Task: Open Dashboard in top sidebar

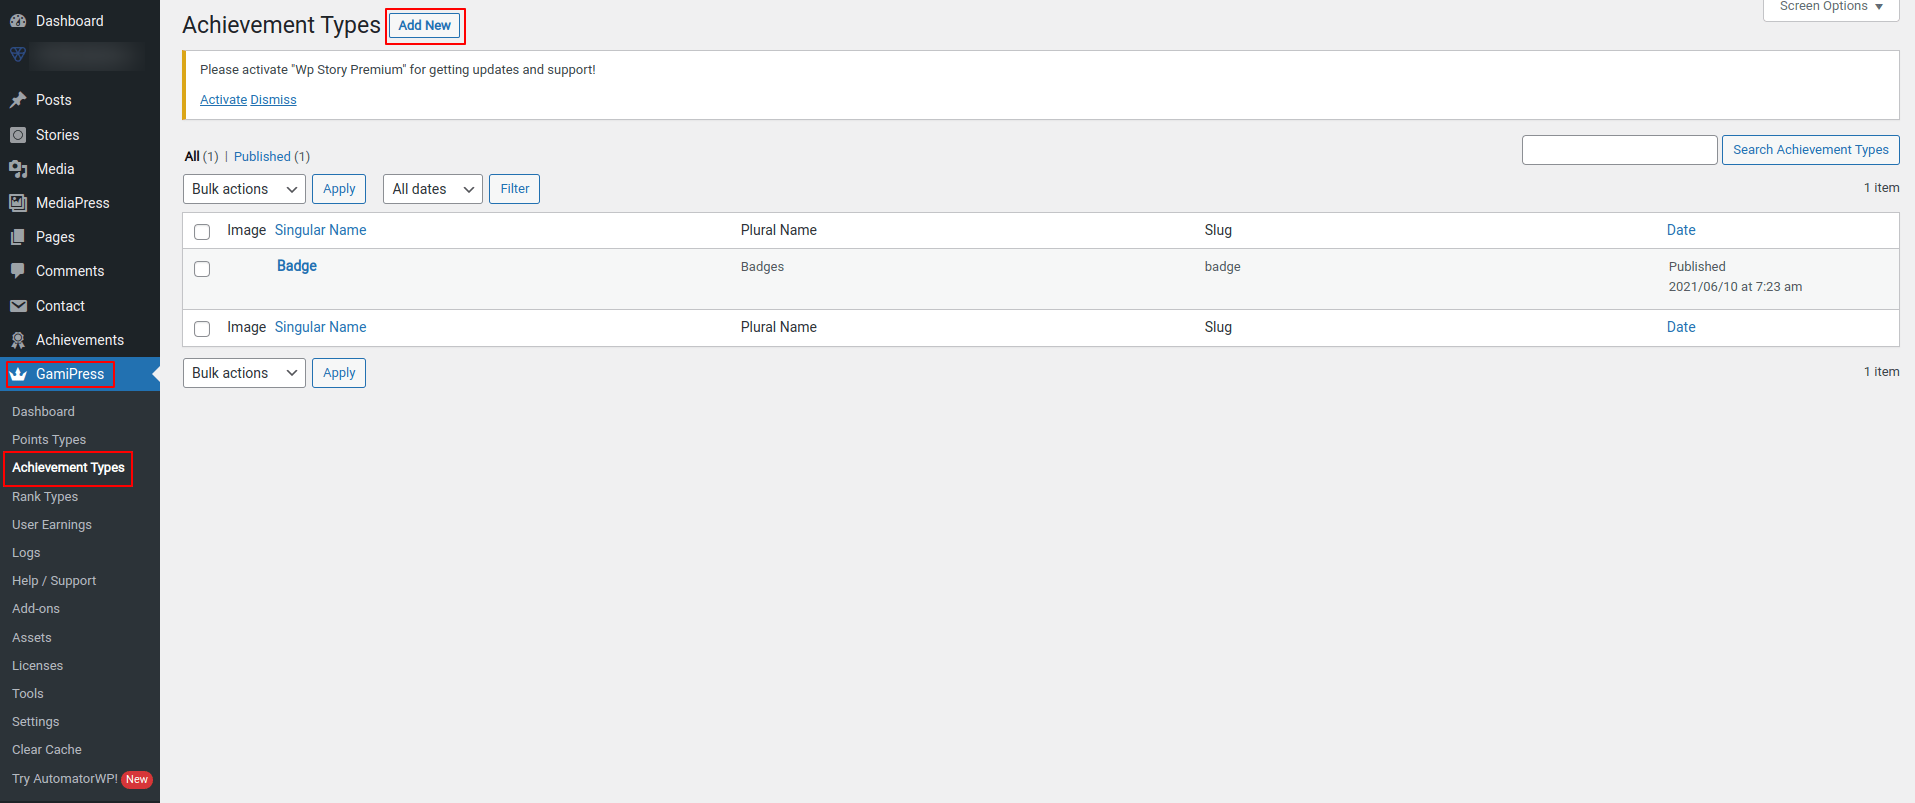Action: (69, 21)
